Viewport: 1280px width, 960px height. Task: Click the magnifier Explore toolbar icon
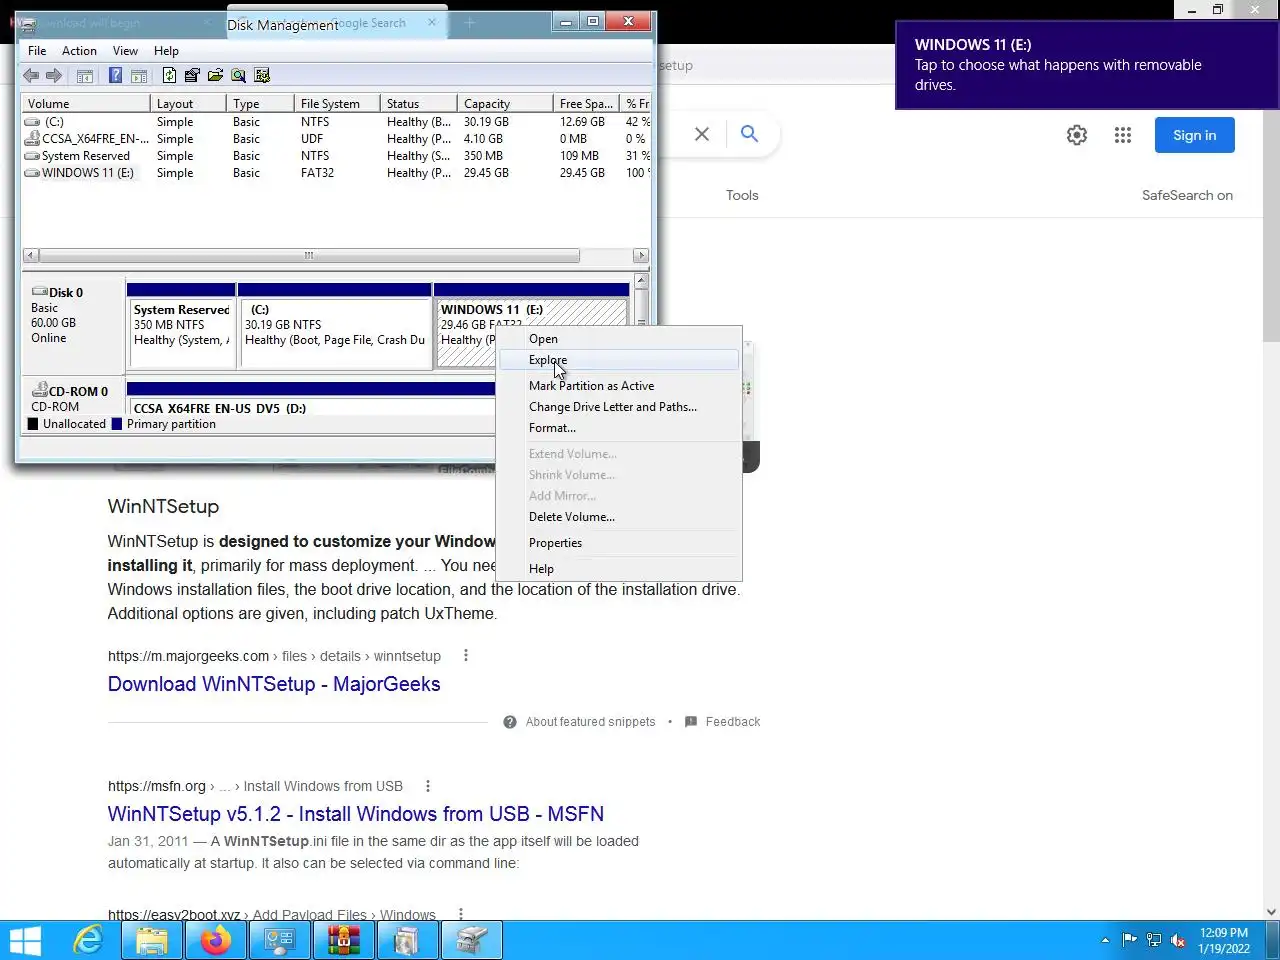238,75
